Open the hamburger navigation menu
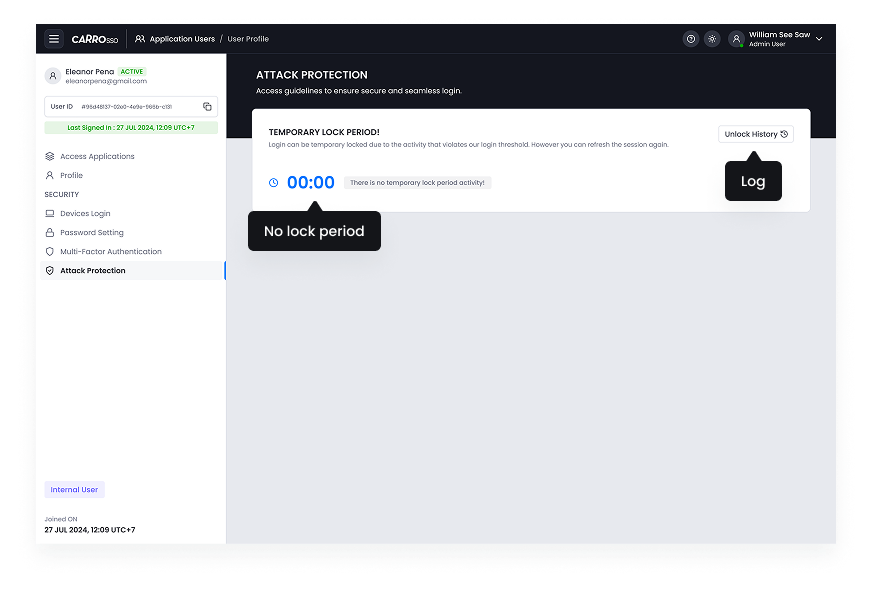The width and height of the screenshot is (872, 592). (x=54, y=38)
